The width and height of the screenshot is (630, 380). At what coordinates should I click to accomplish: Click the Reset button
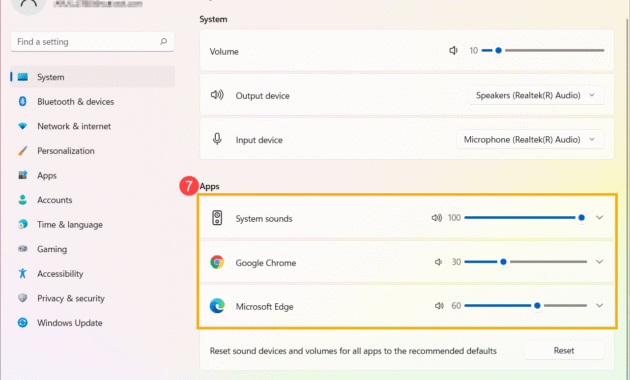coord(564,350)
